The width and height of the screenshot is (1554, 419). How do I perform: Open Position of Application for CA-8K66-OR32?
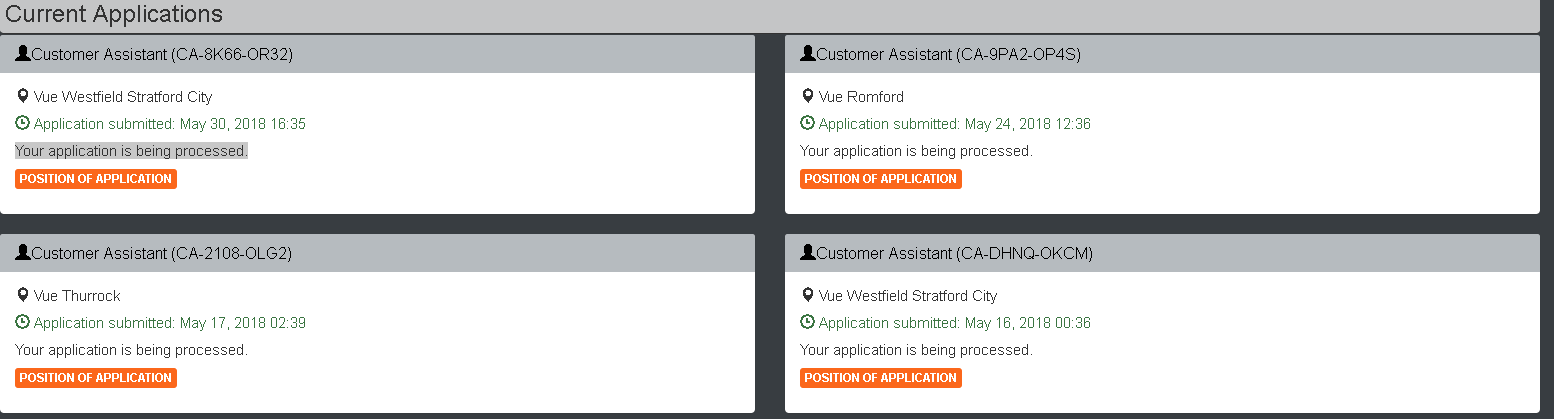96,179
